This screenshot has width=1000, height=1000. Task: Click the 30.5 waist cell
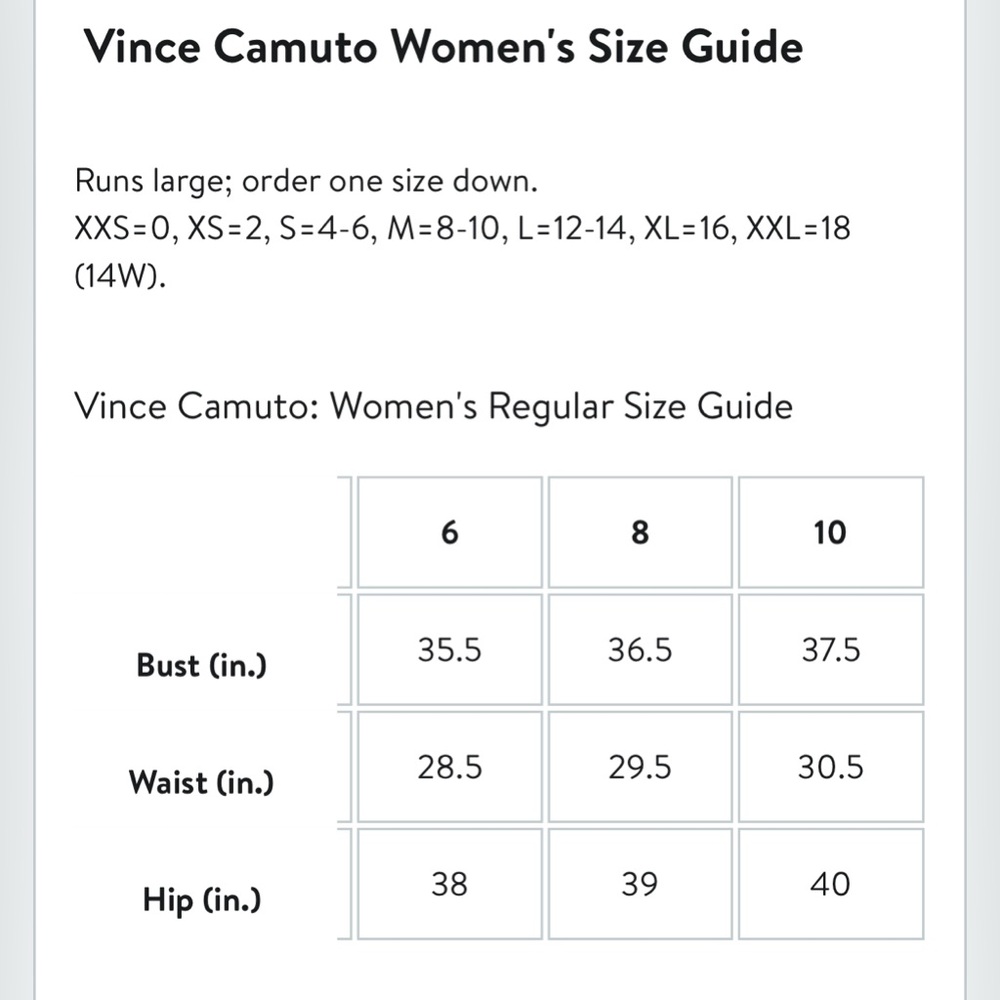830,767
